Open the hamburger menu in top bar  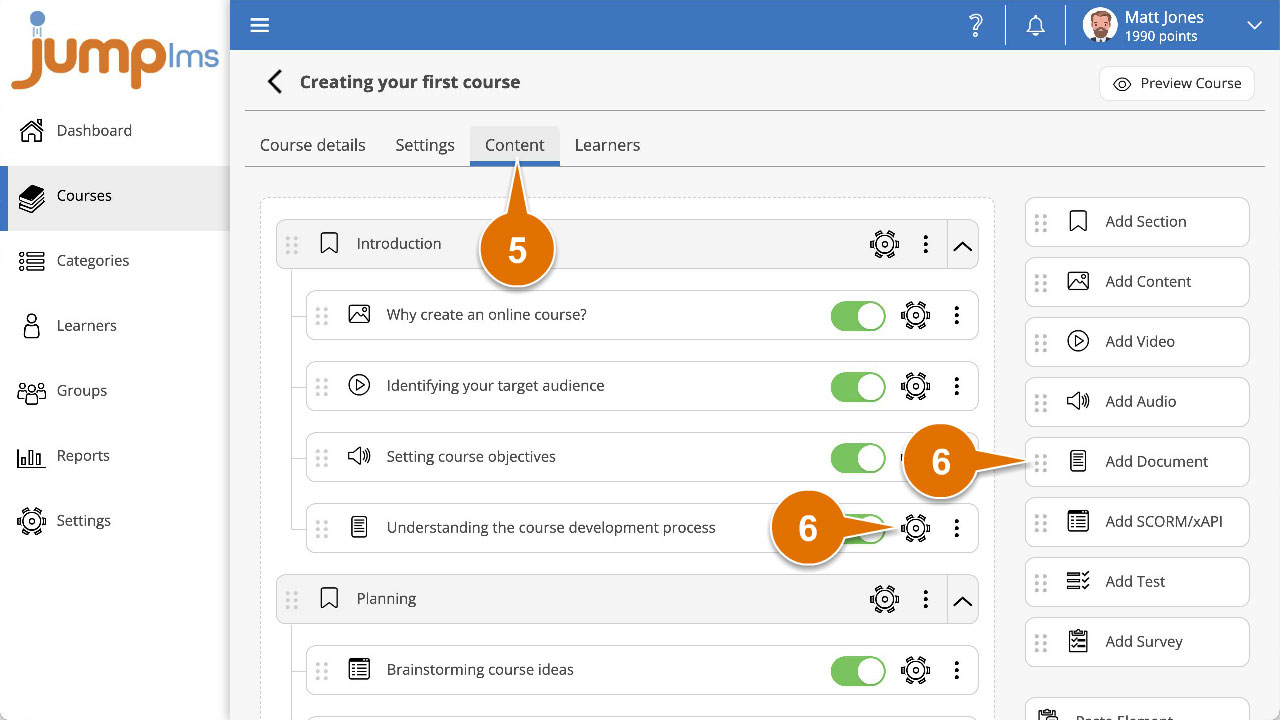pos(260,25)
